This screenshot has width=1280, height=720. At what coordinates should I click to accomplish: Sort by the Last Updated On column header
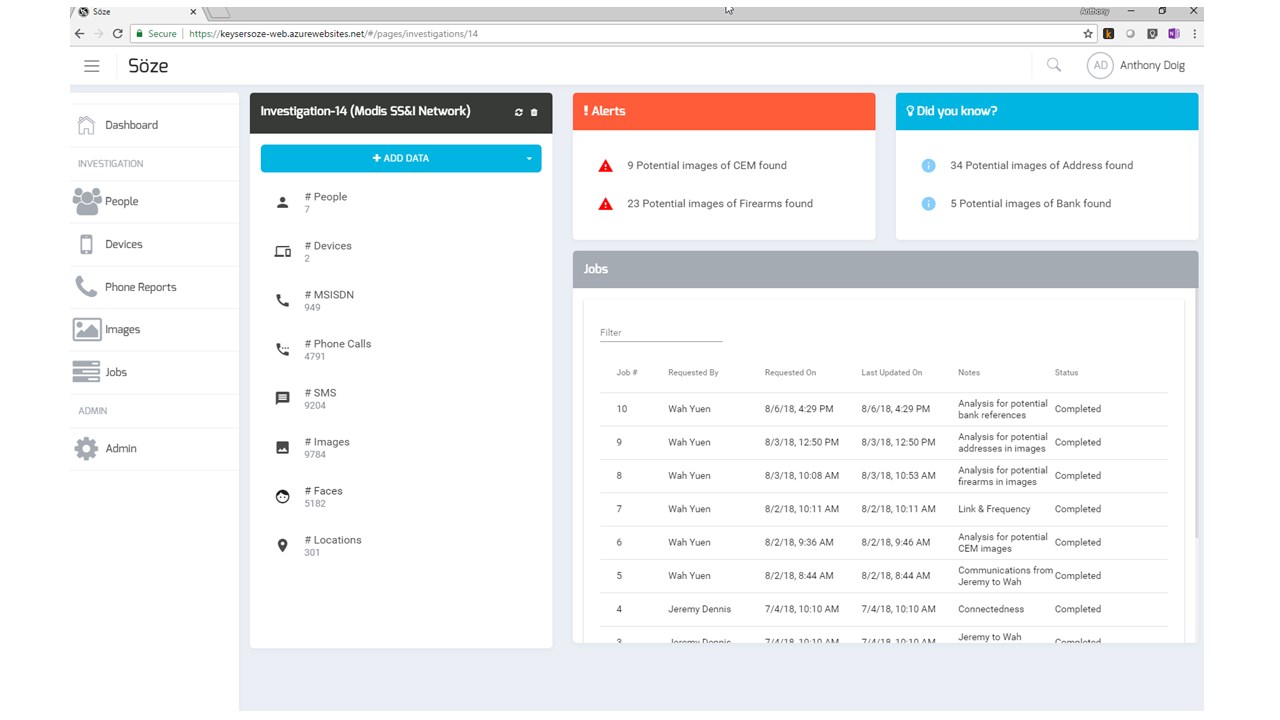coord(892,373)
